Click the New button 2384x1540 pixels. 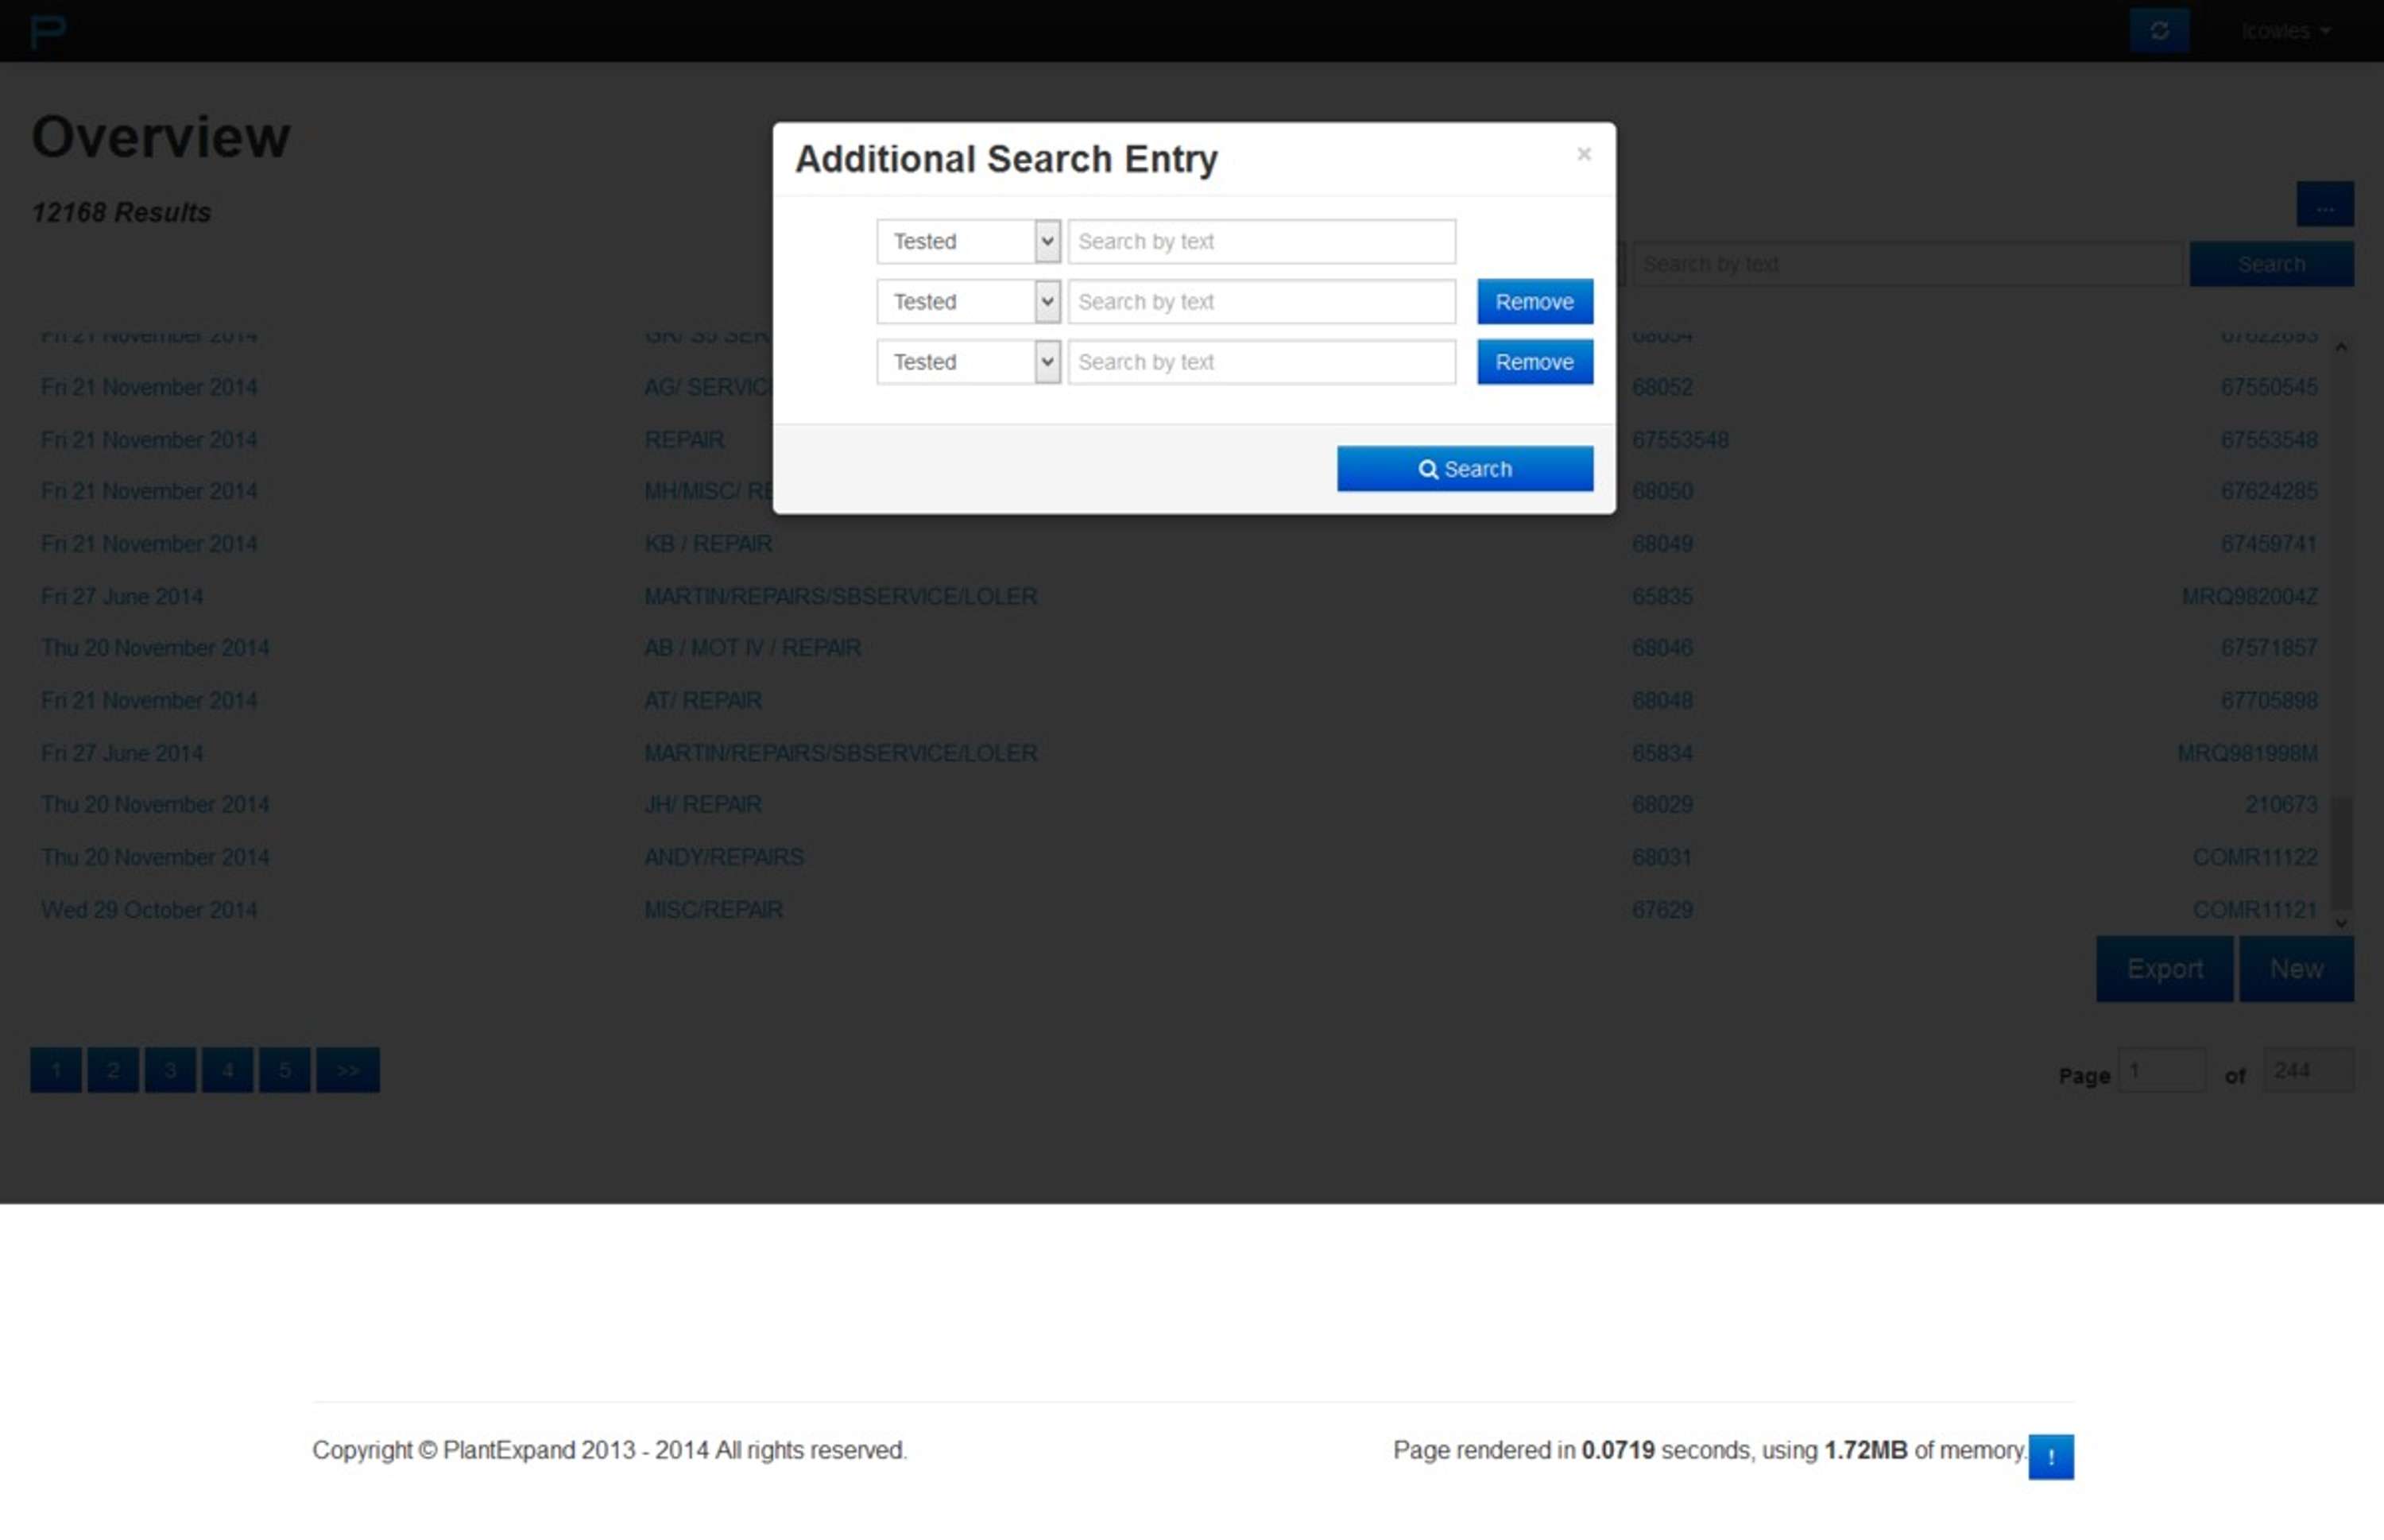coord(2296,968)
